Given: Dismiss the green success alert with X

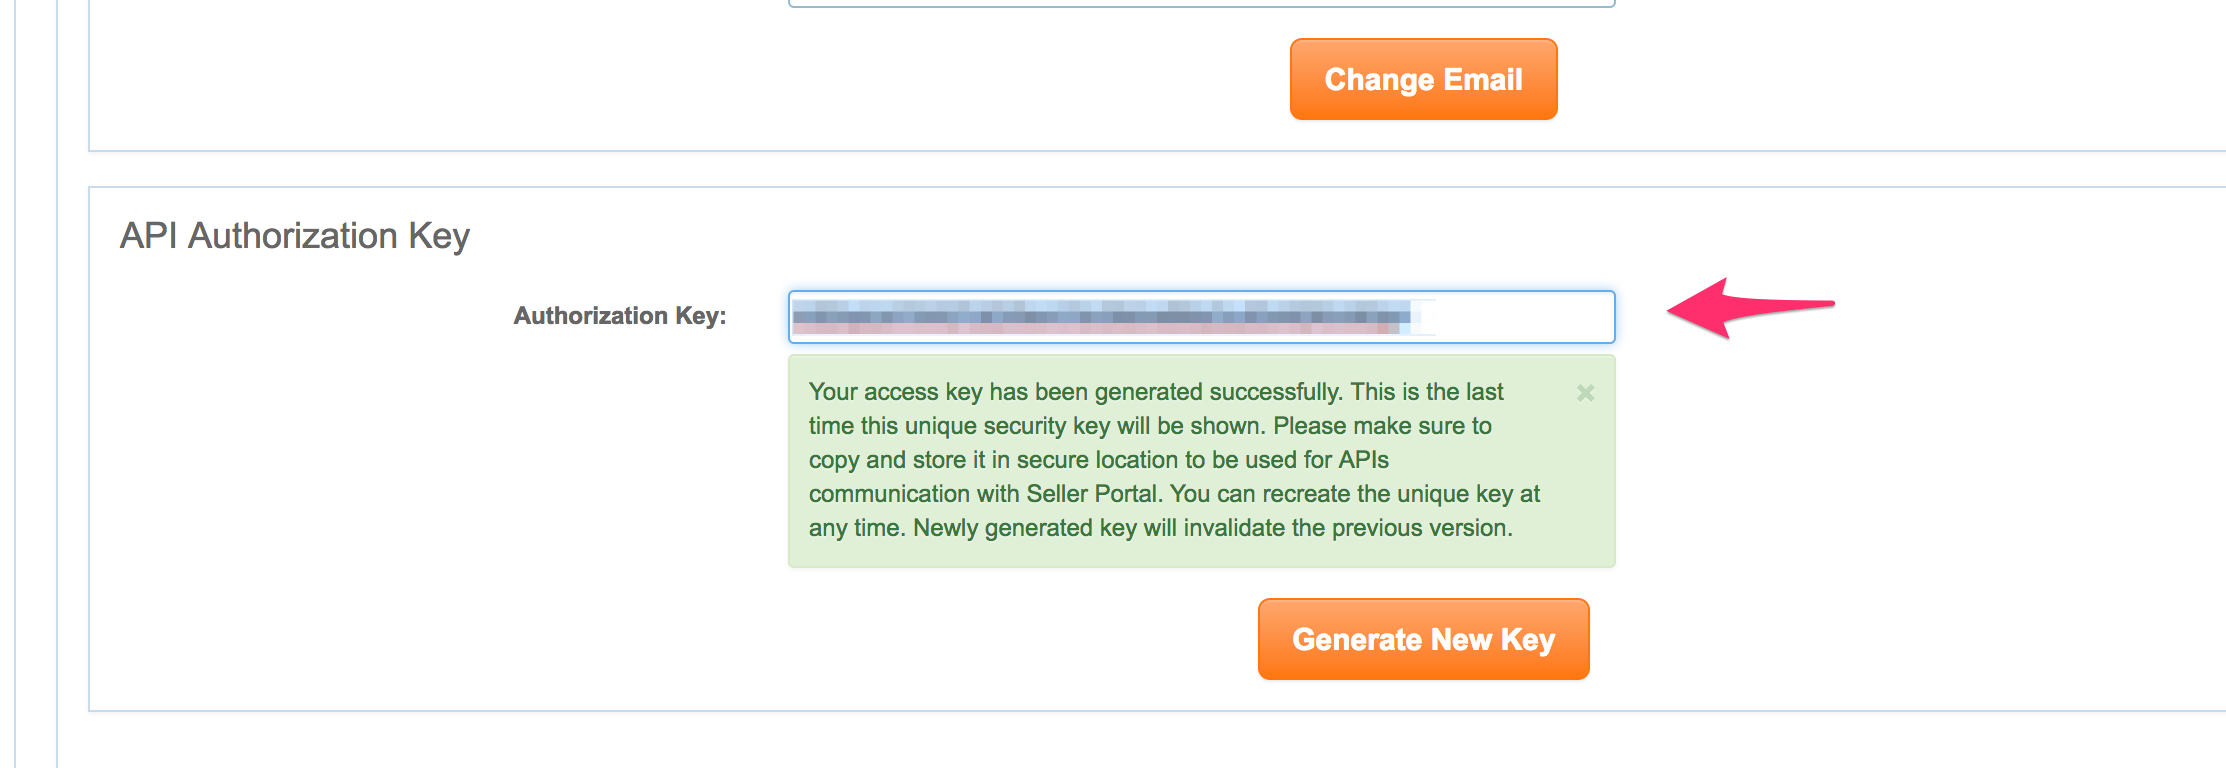Looking at the screenshot, I should pos(1585,393).
